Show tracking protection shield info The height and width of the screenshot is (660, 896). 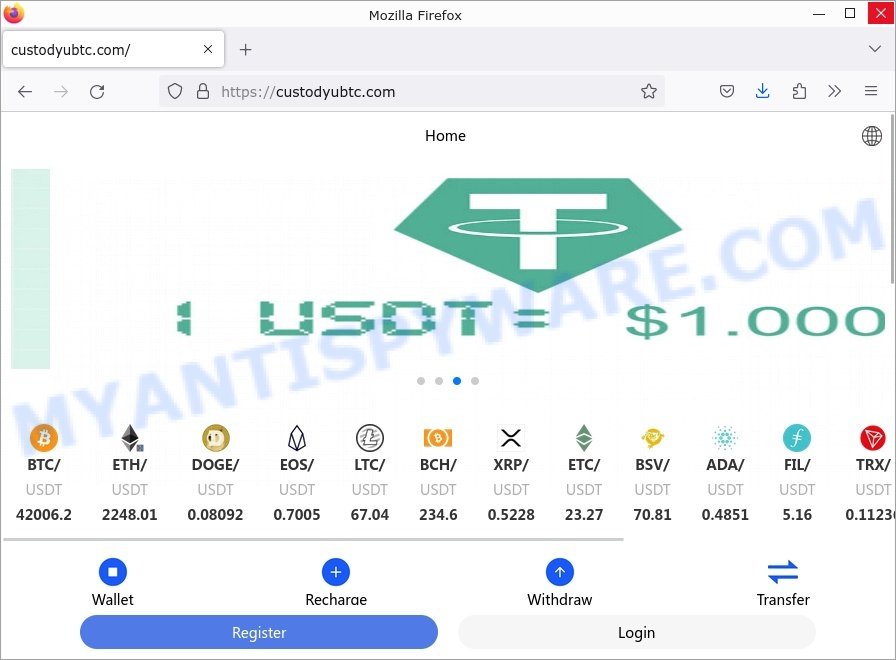point(175,91)
